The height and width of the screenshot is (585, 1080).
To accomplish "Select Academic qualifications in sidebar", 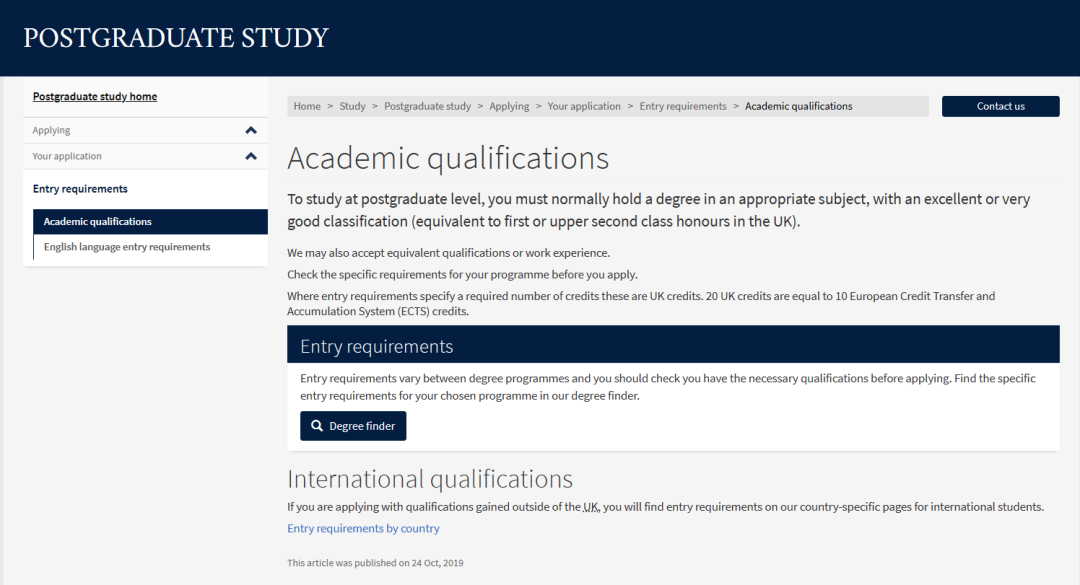I will point(150,222).
